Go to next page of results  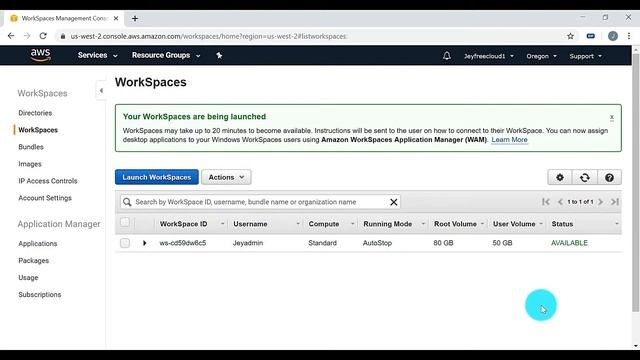tap(600, 202)
